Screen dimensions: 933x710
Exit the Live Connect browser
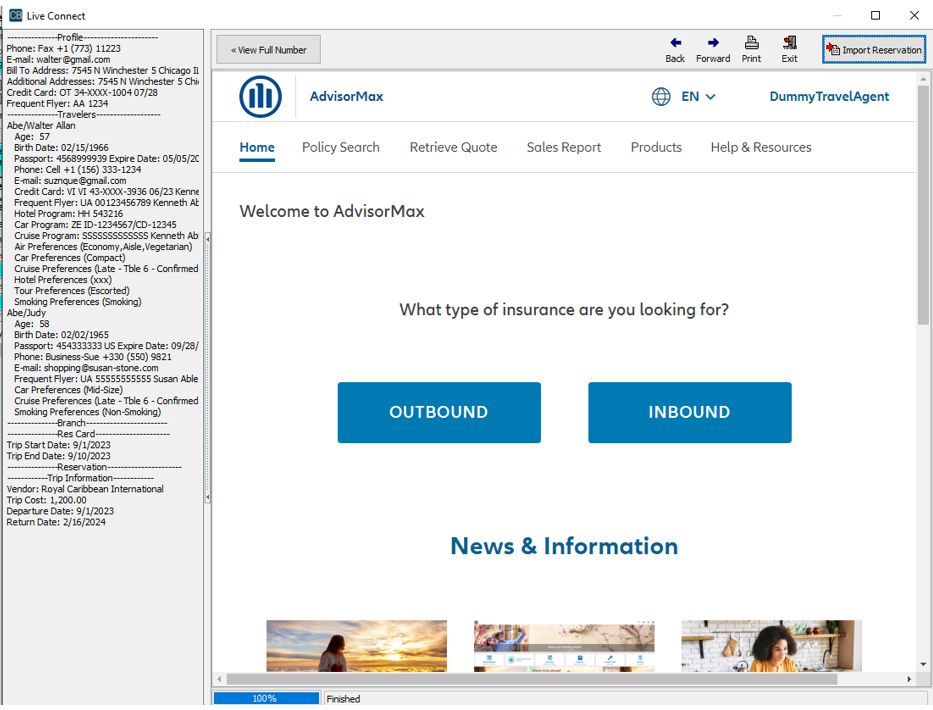click(790, 49)
